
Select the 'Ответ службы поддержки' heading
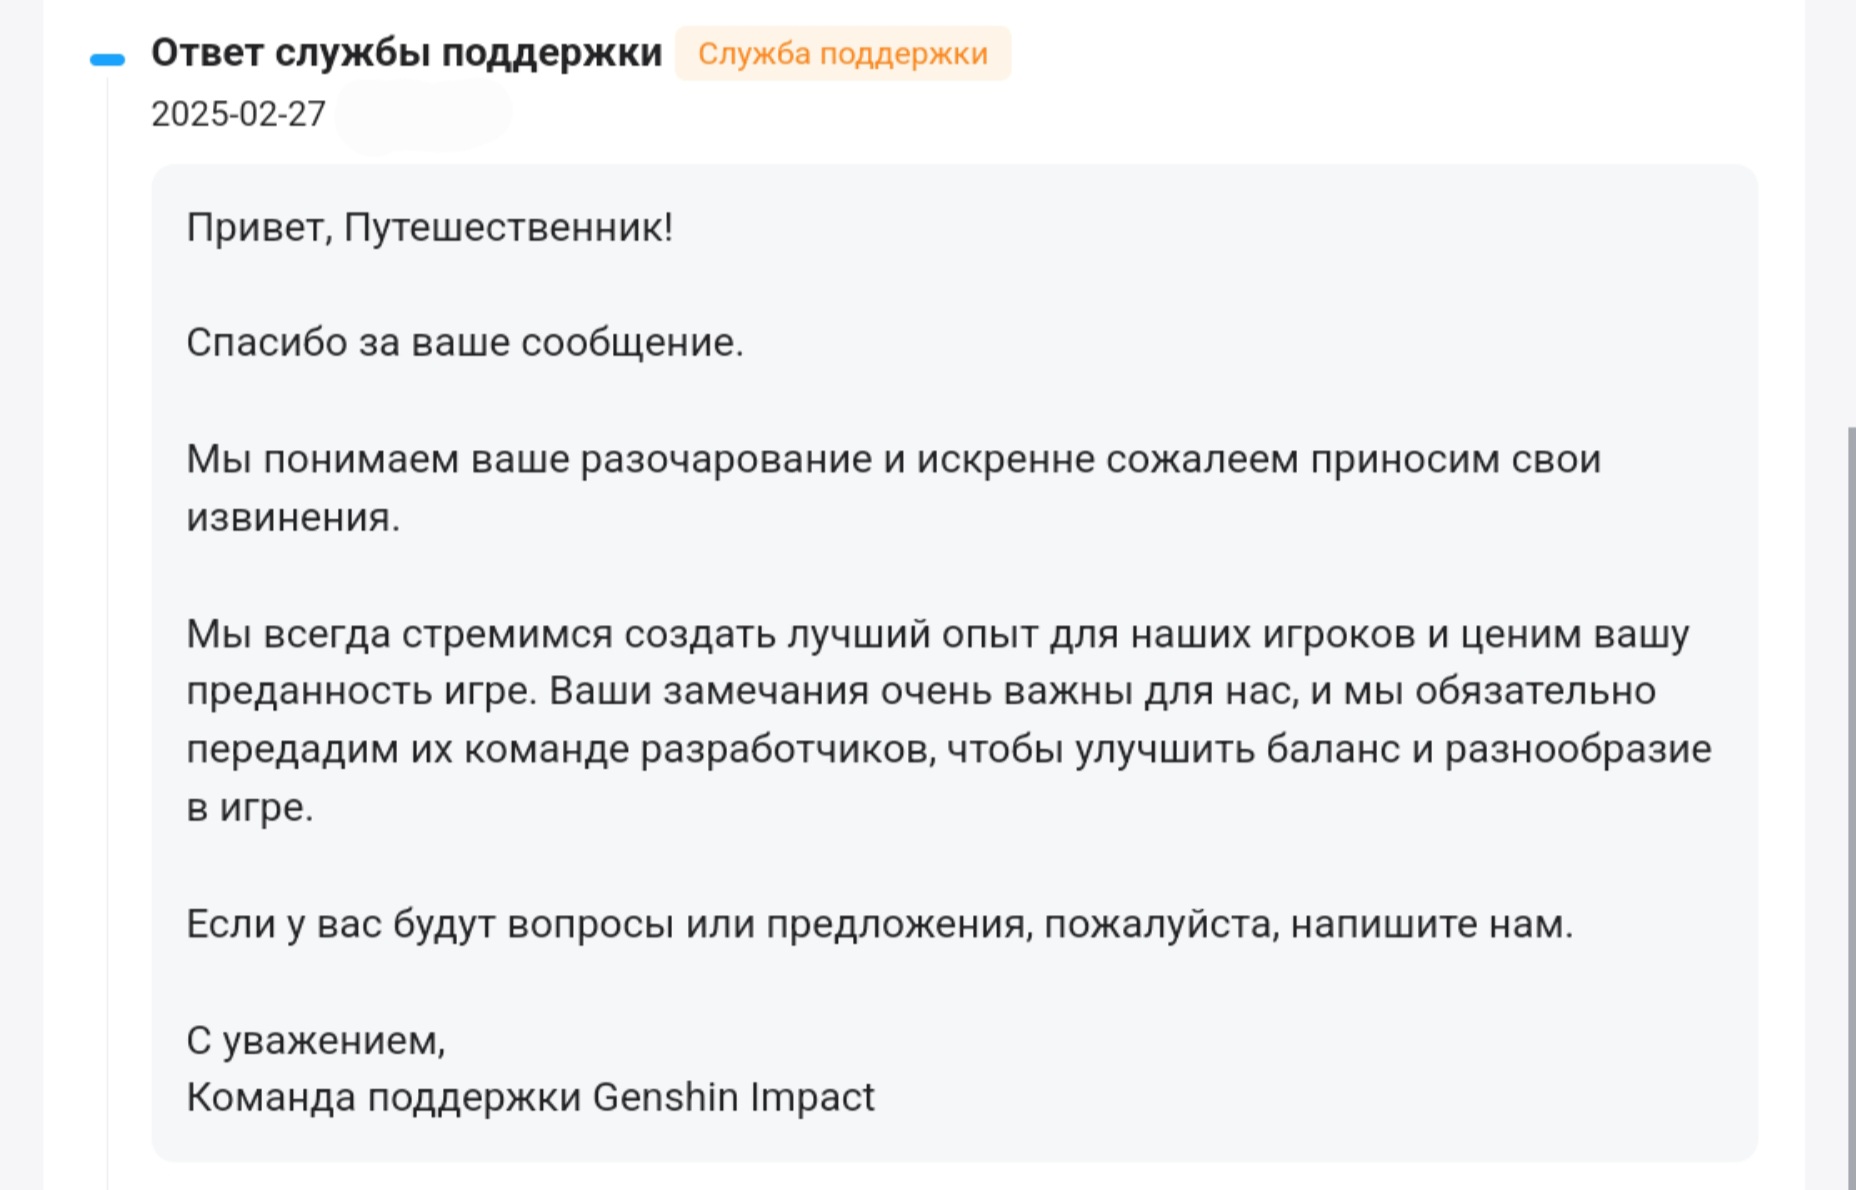[406, 53]
